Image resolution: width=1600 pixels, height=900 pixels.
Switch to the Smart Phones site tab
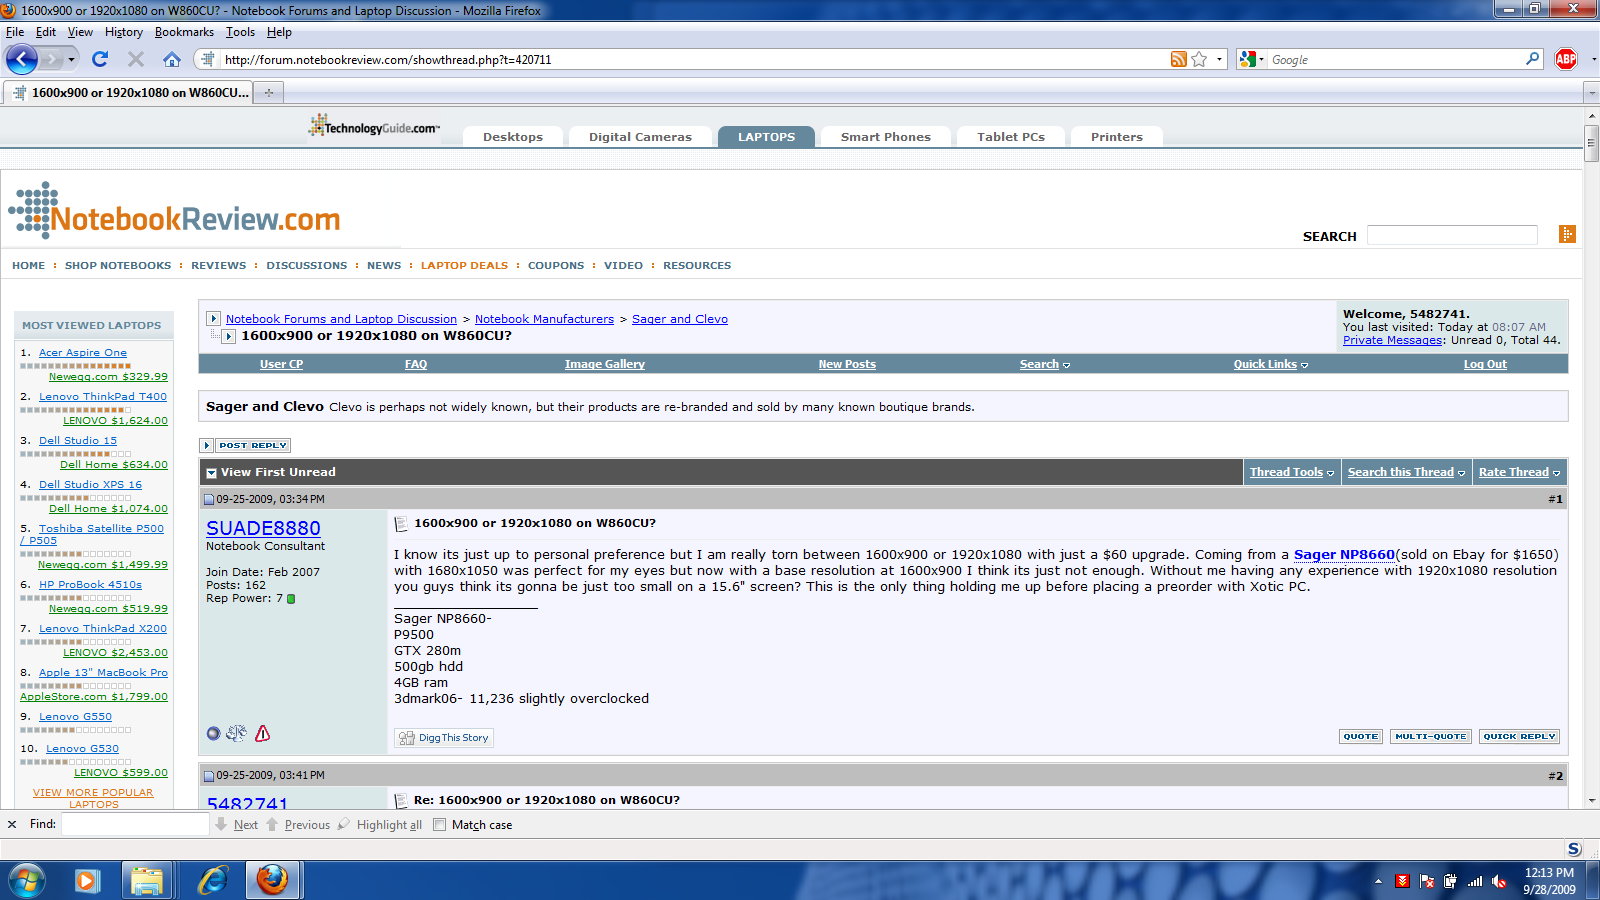(886, 137)
